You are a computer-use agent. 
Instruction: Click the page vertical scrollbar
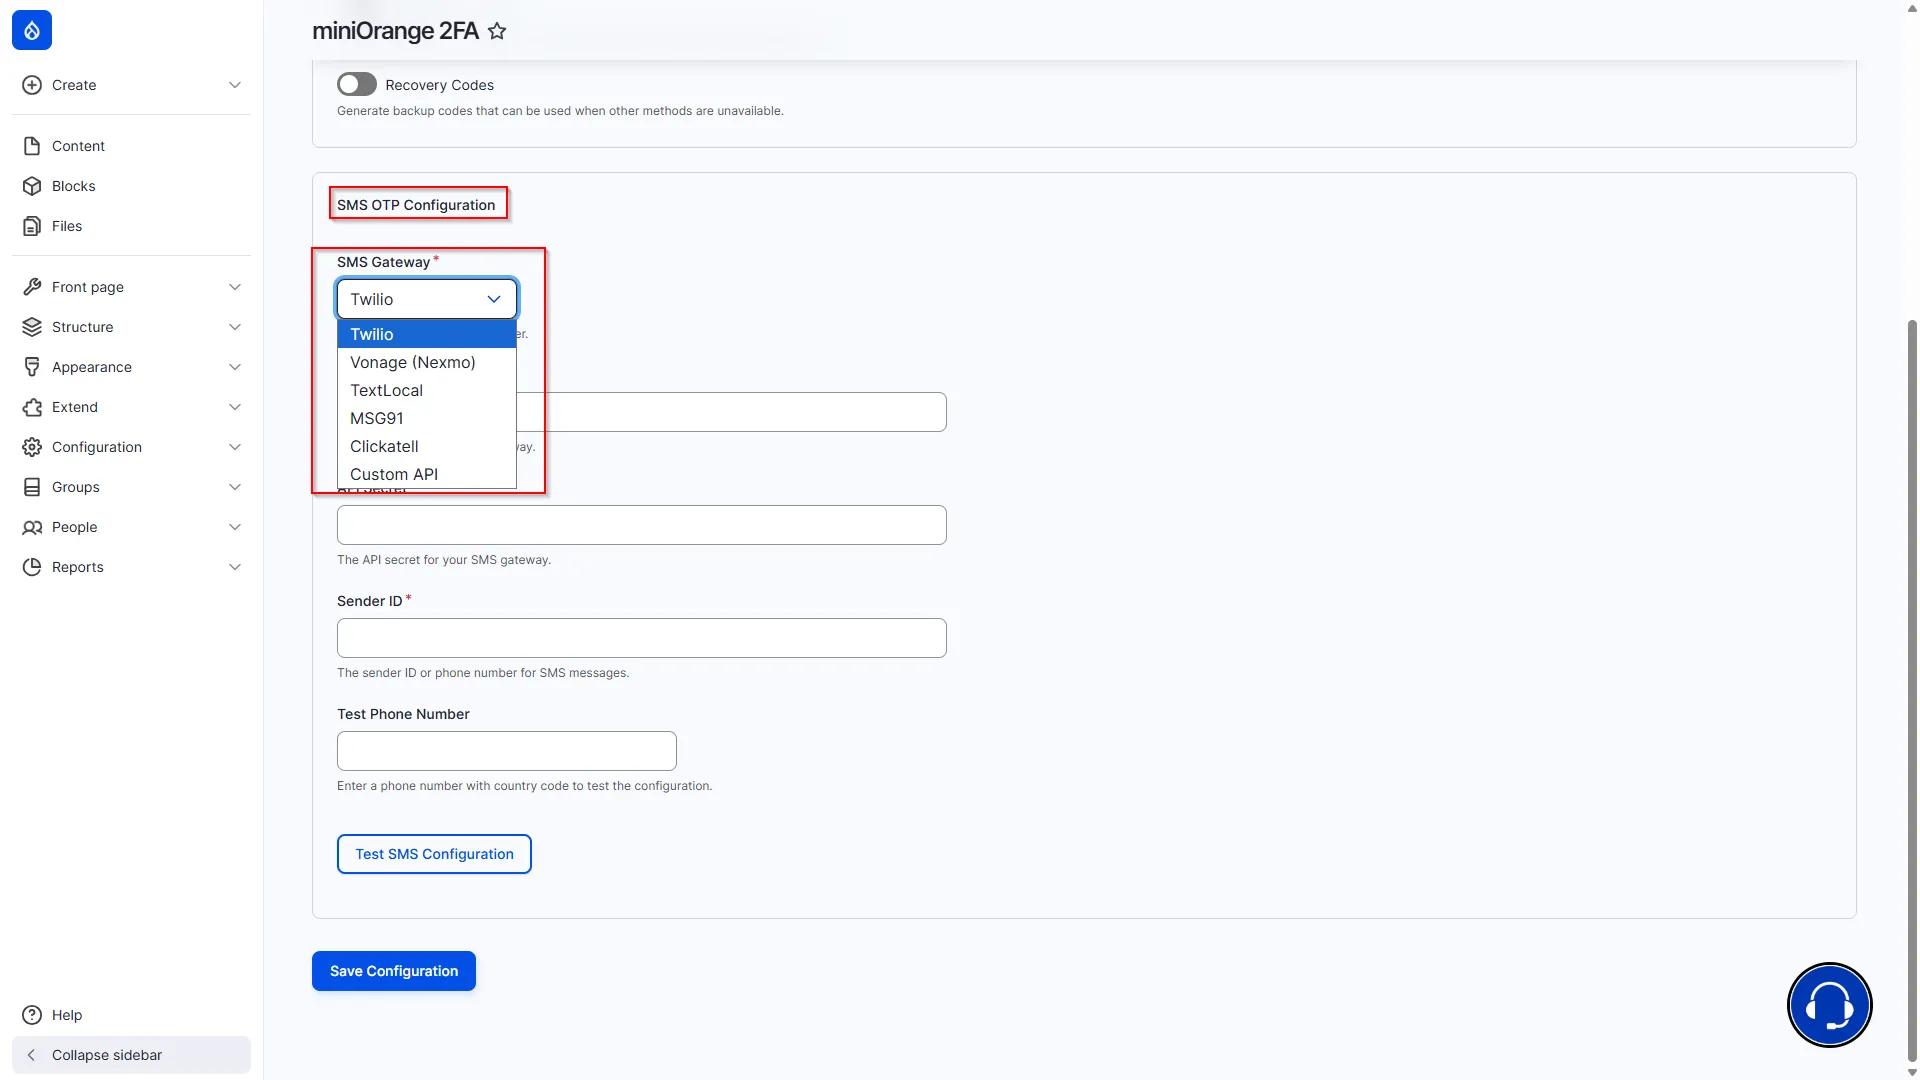point(1912,690)
